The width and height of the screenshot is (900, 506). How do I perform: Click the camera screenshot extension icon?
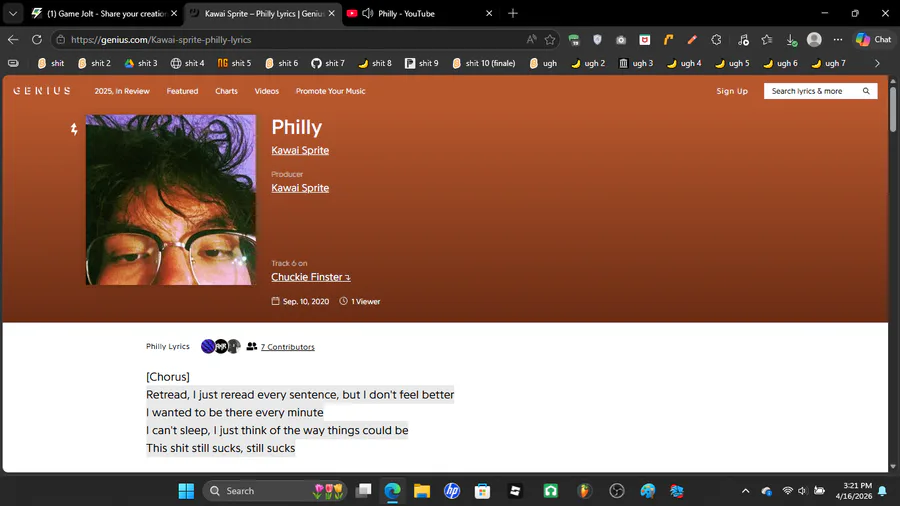(x=621, y=40)
